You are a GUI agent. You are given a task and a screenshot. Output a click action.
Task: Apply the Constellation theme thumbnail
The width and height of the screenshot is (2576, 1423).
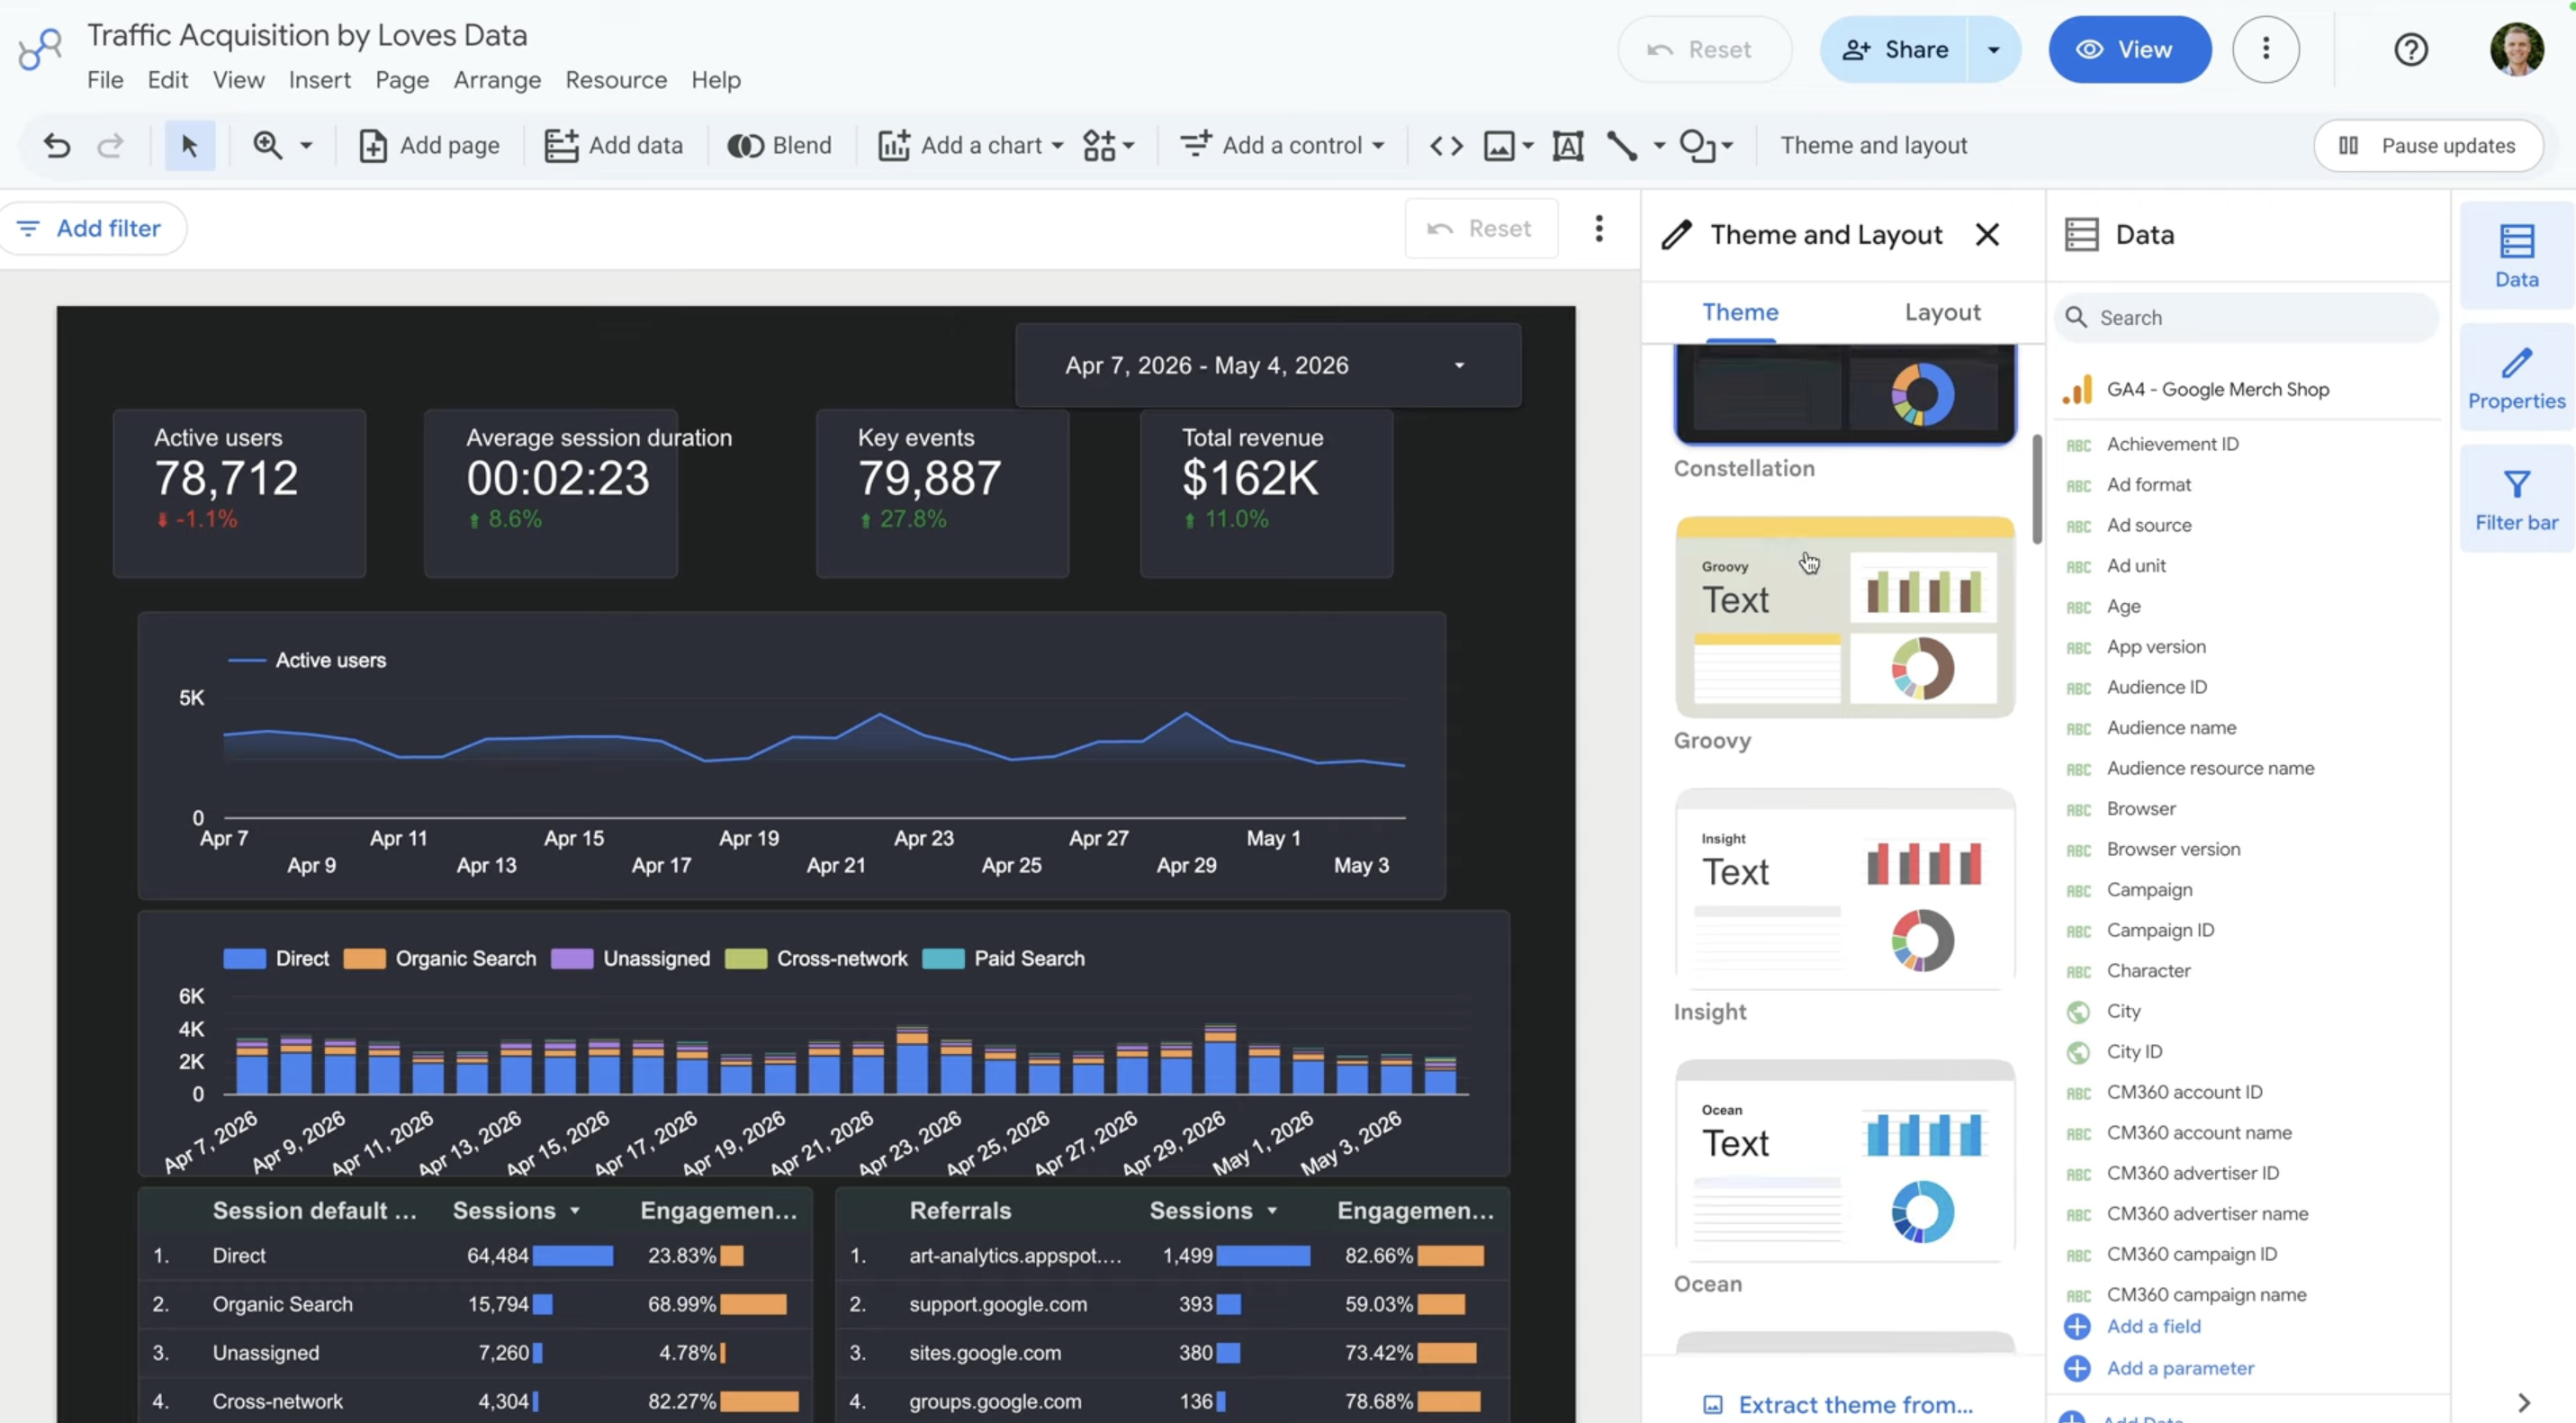click(1844, 395)
